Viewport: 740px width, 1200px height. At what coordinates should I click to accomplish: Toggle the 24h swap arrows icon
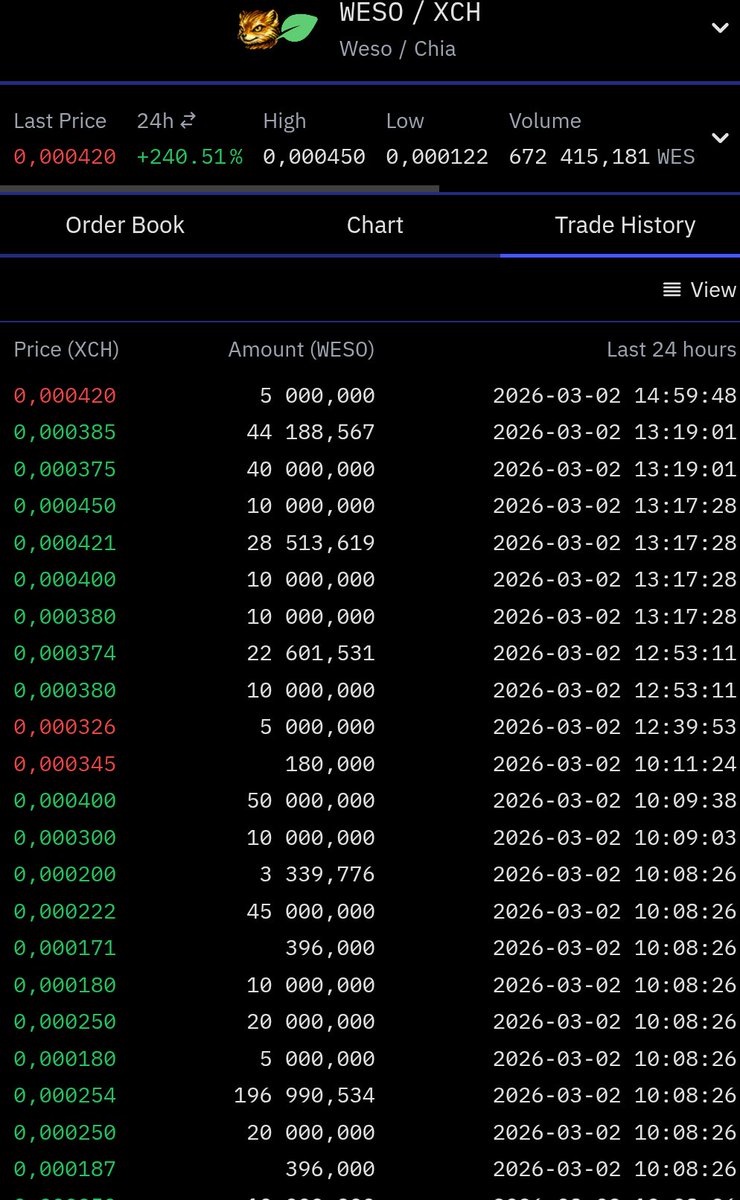tap(187, 120)
